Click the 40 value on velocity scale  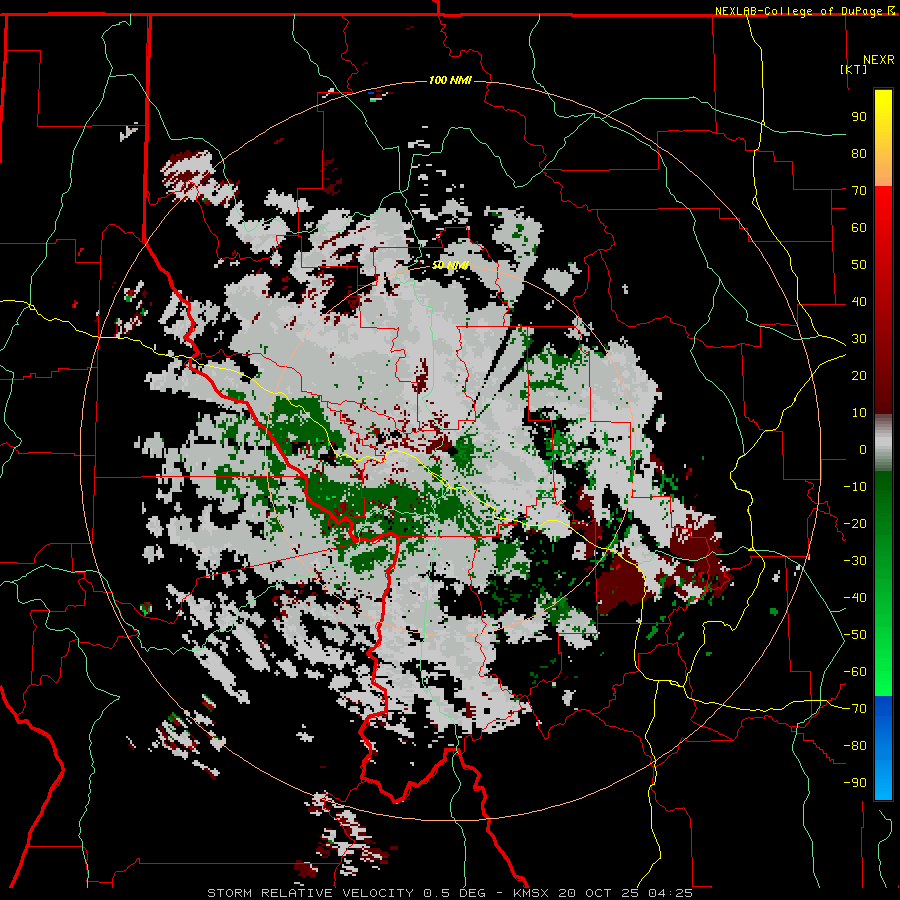pyautogui.click(x=859, y=302)
